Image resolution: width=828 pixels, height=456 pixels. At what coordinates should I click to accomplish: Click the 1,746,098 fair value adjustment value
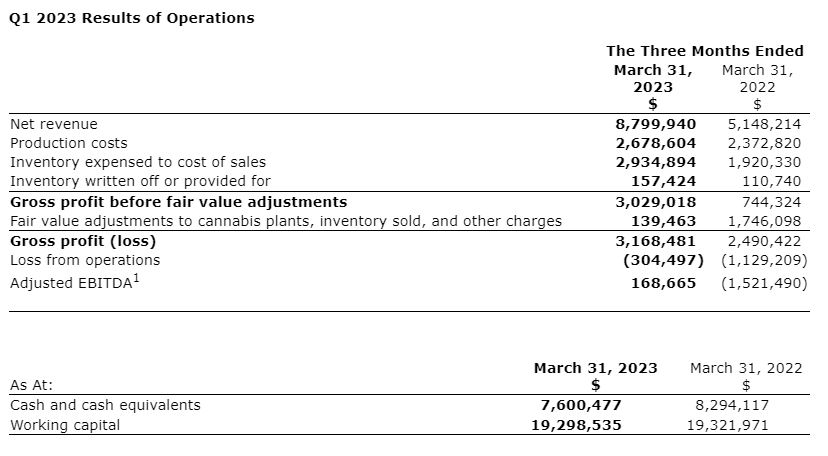coord(764,221)
